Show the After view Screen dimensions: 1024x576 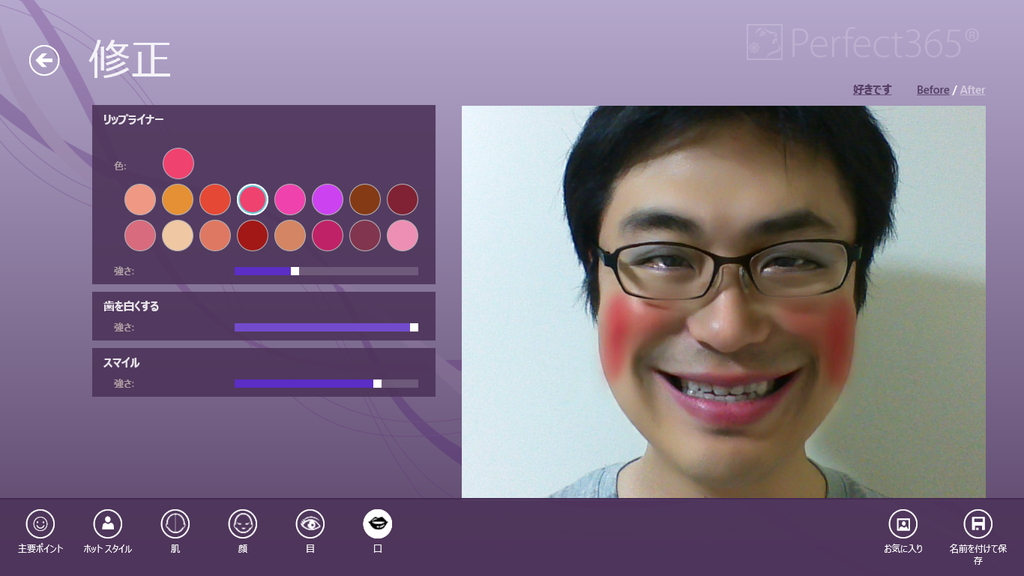click(x=972, y=90)
